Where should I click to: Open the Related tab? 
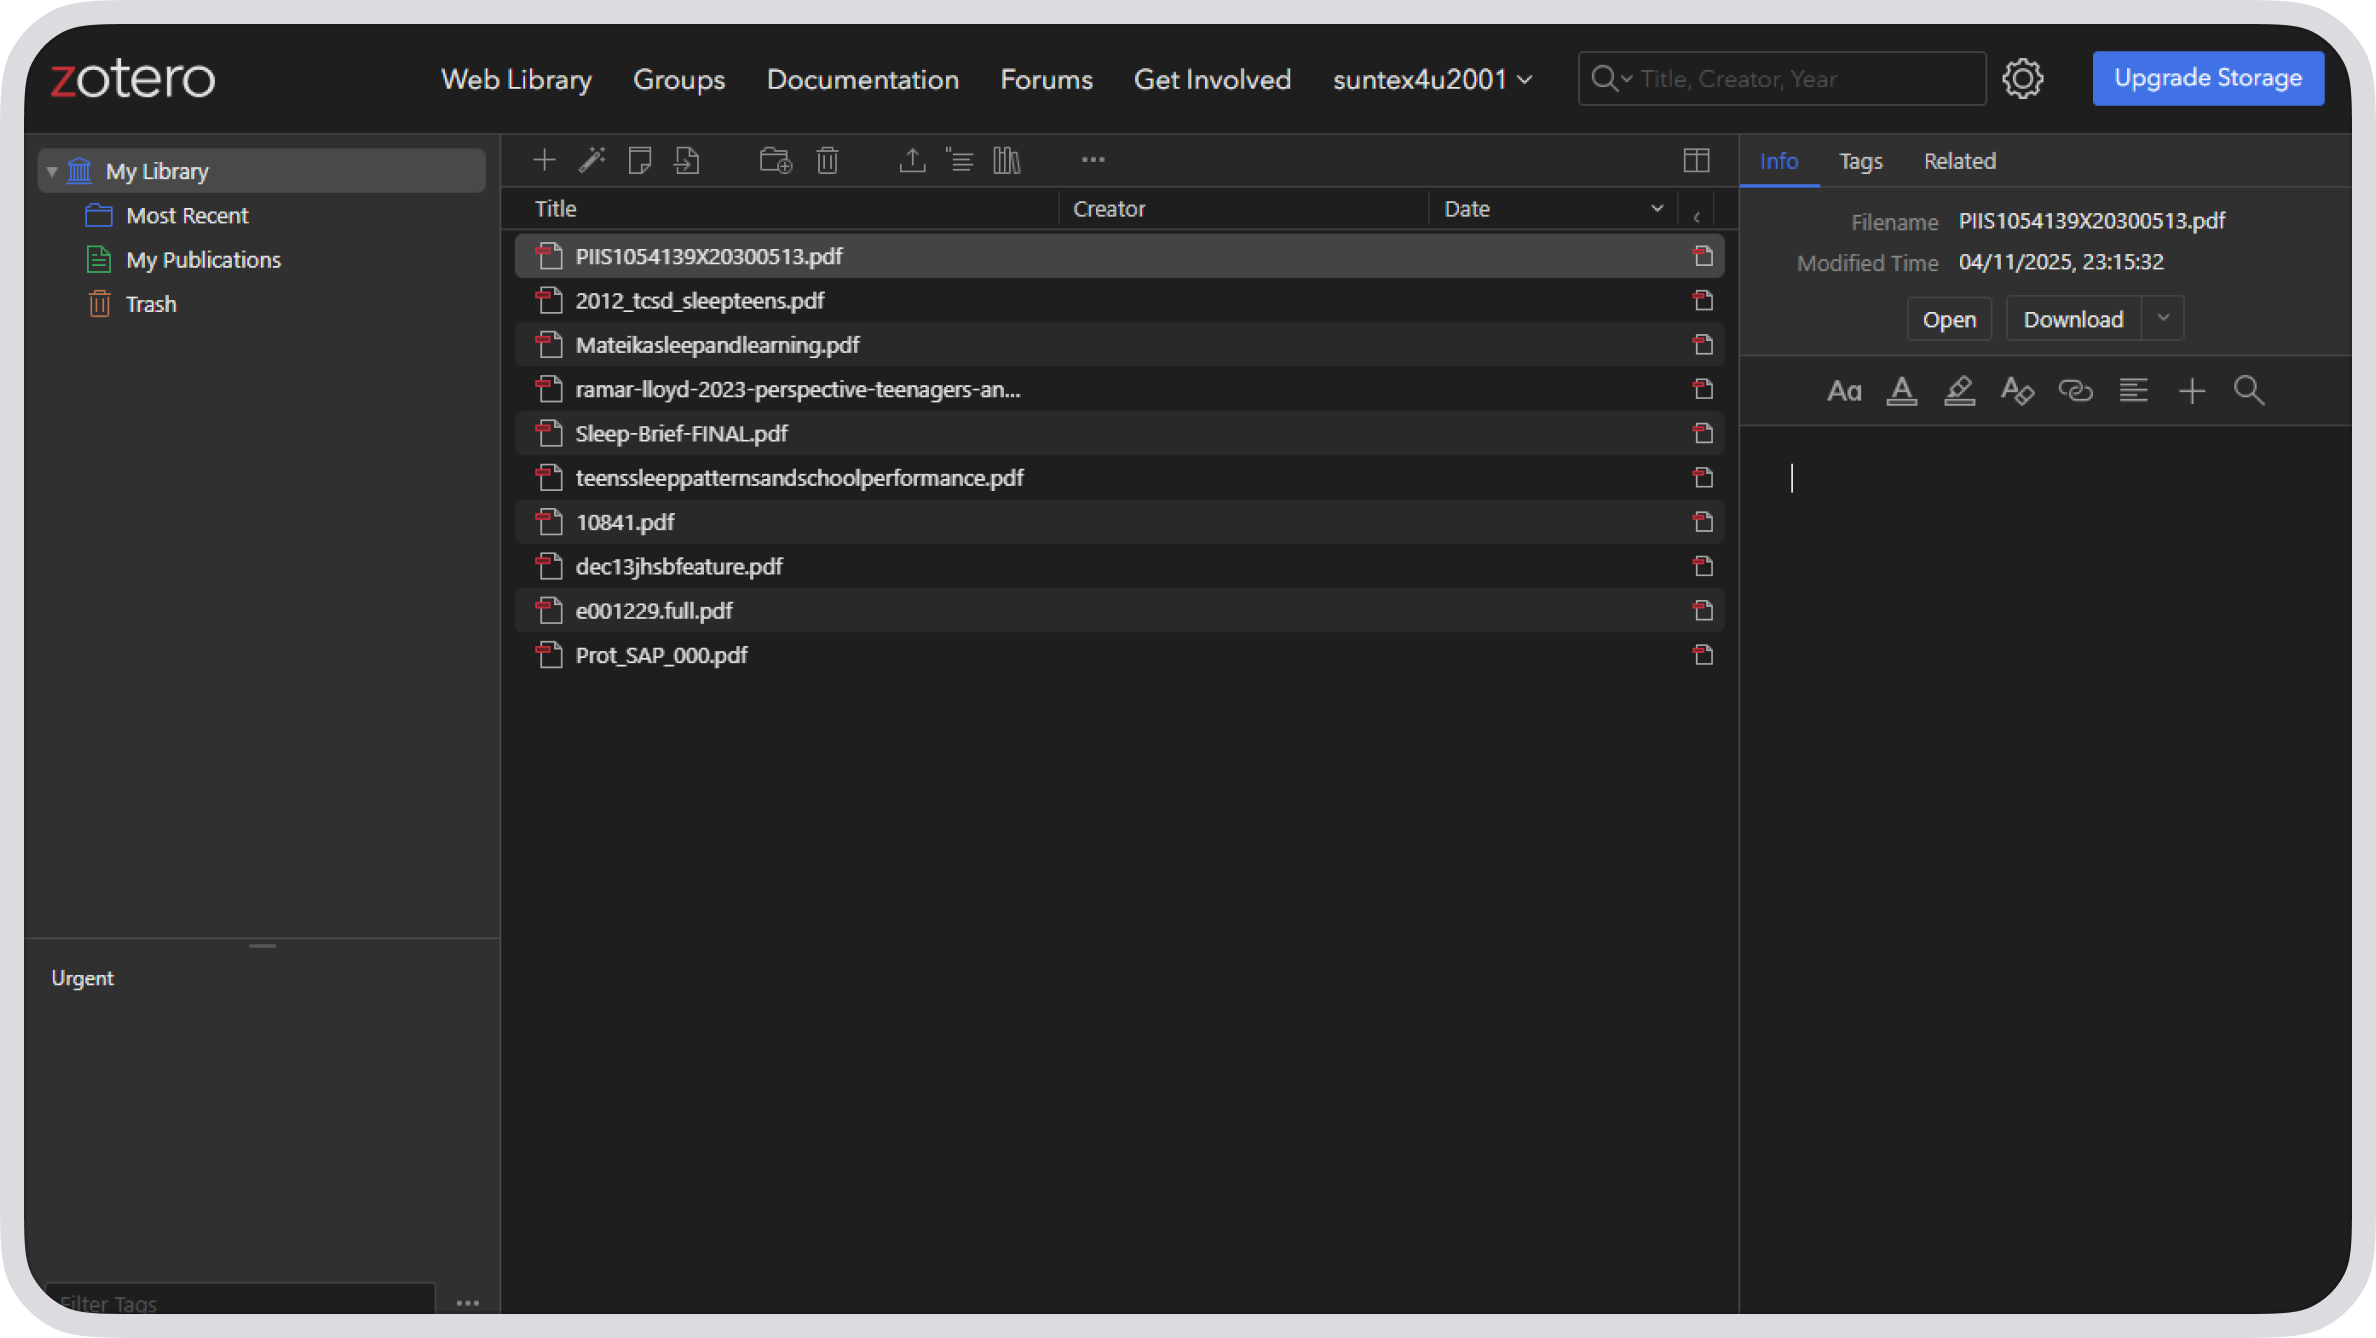pos(1959,161)
